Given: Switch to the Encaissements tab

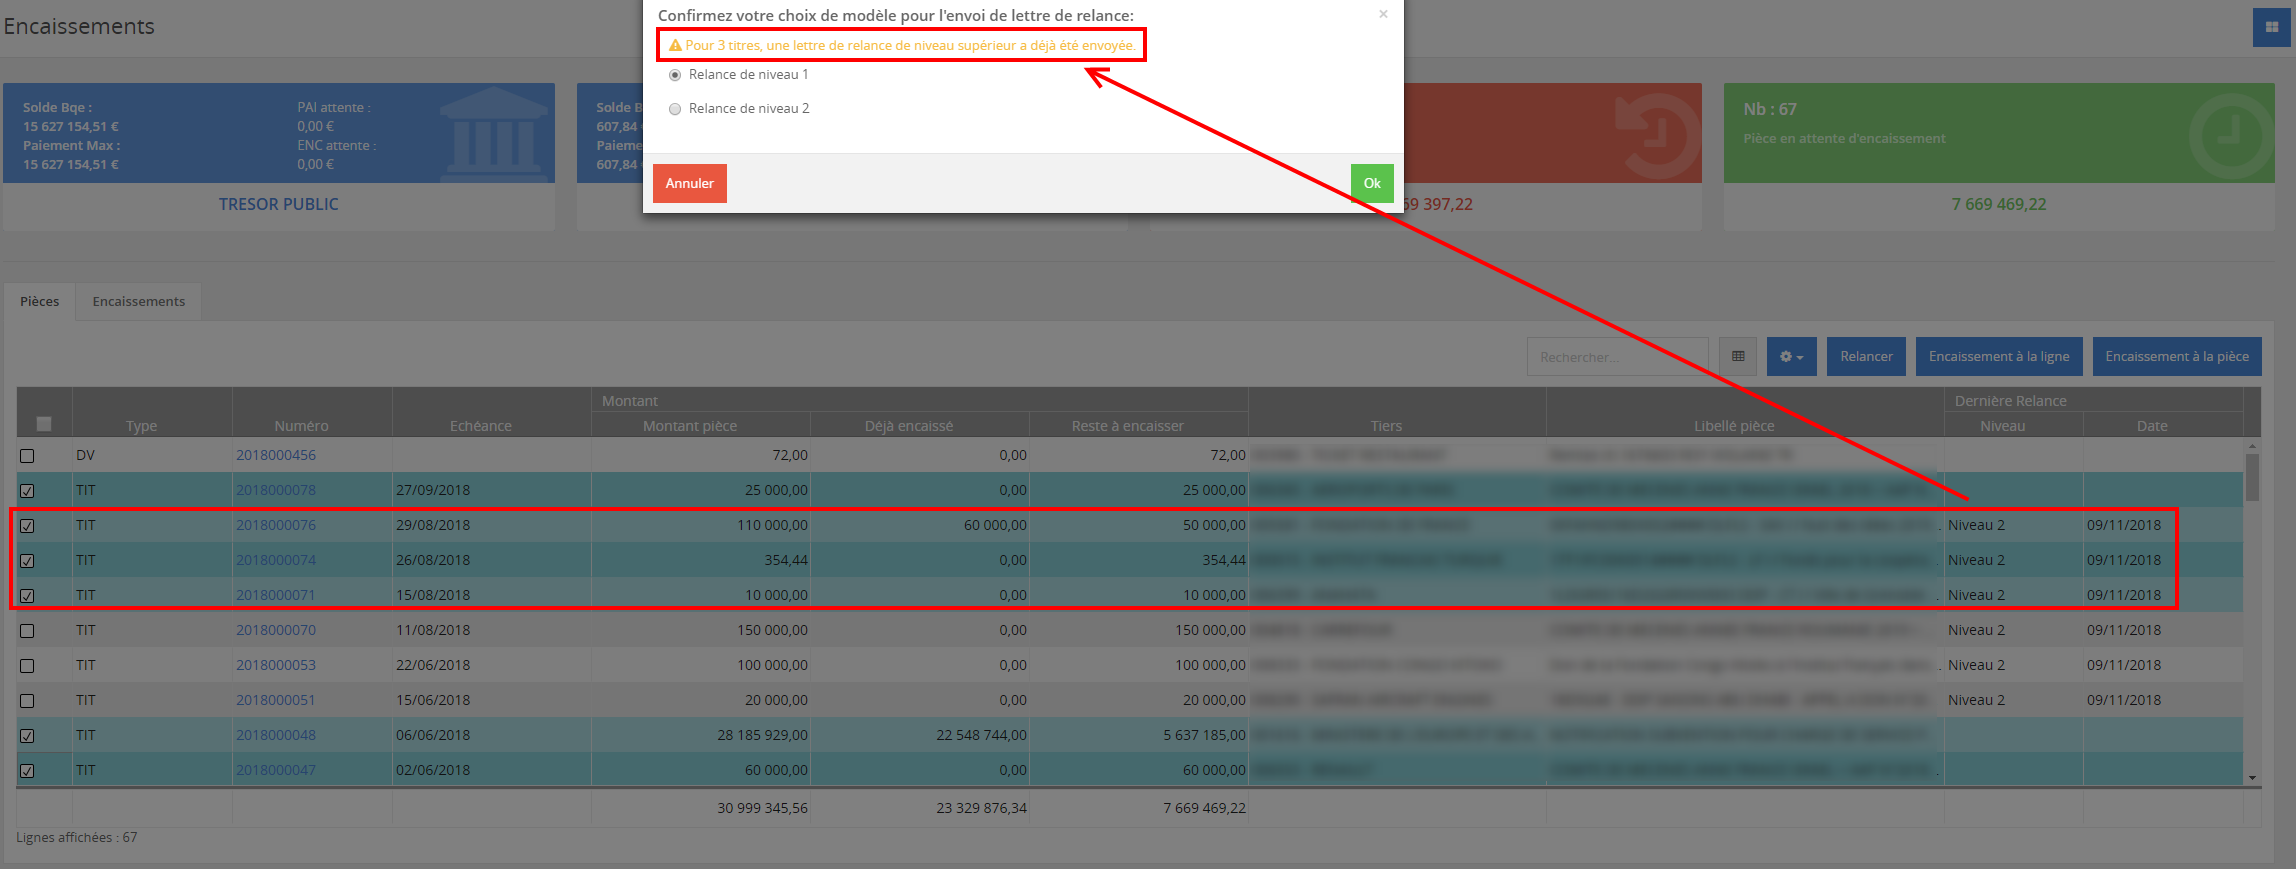Looking at the screenshot, I should (138, 301).
